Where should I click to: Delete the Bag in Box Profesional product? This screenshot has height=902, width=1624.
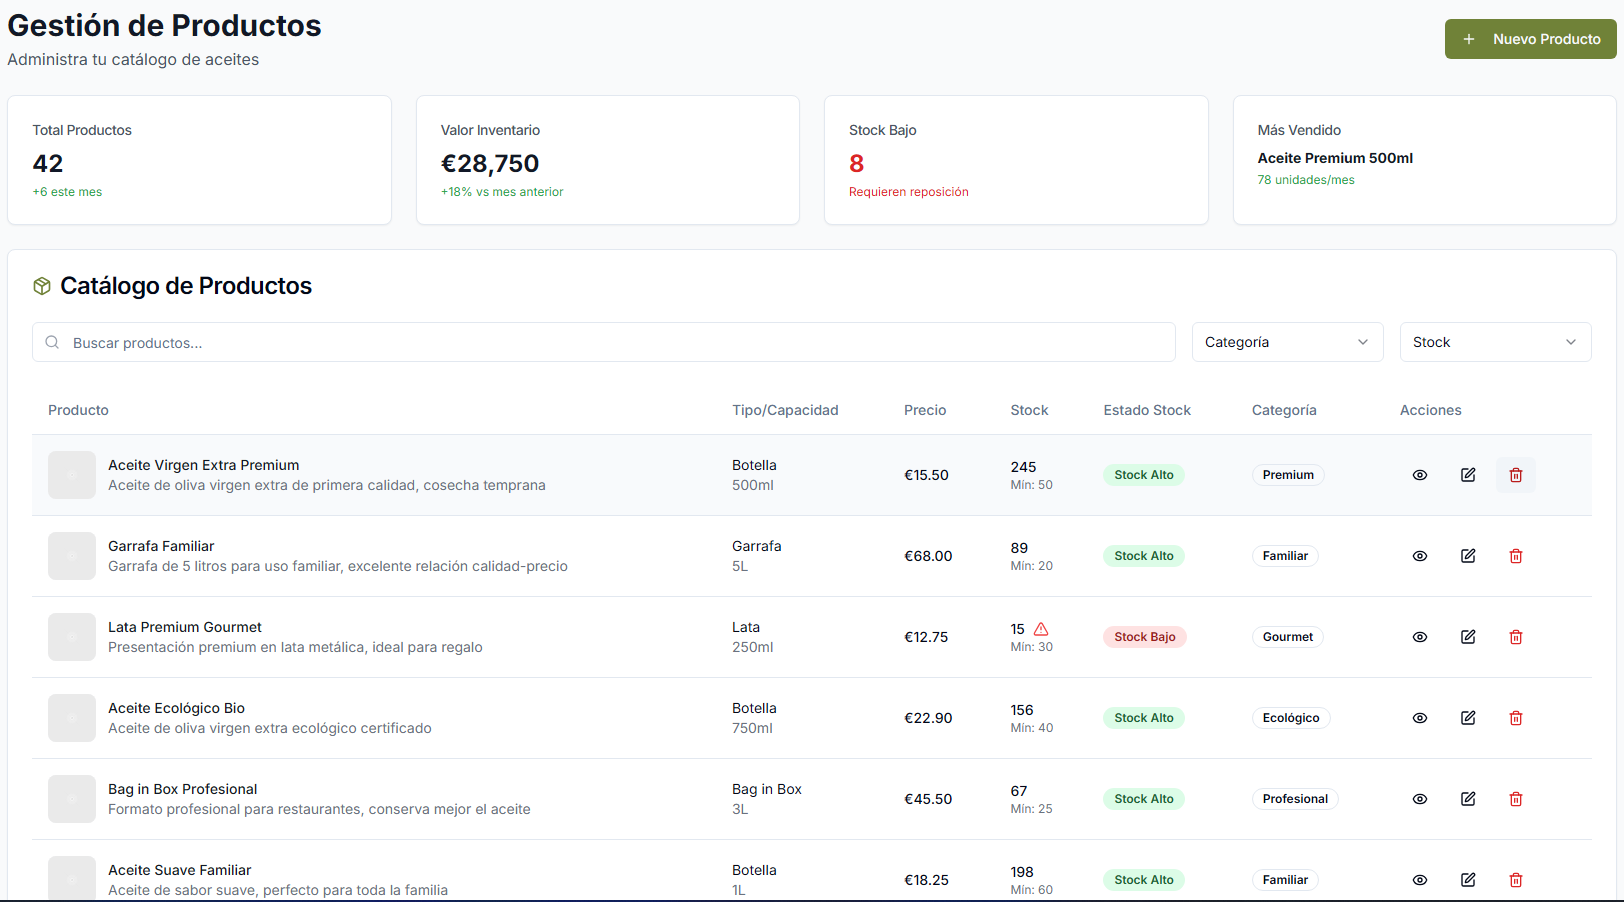click(1516, 799)
